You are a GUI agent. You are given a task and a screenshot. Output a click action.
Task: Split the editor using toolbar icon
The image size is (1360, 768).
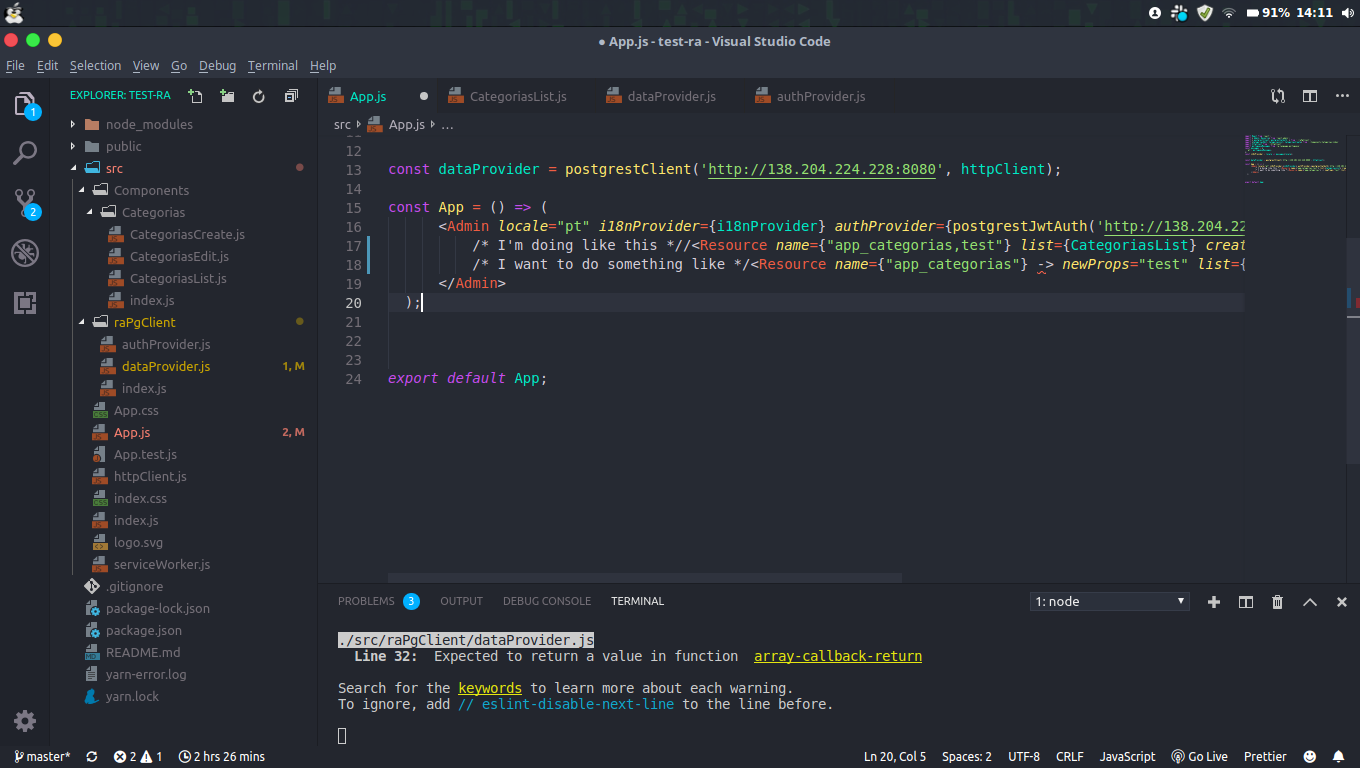[1310, 96]
